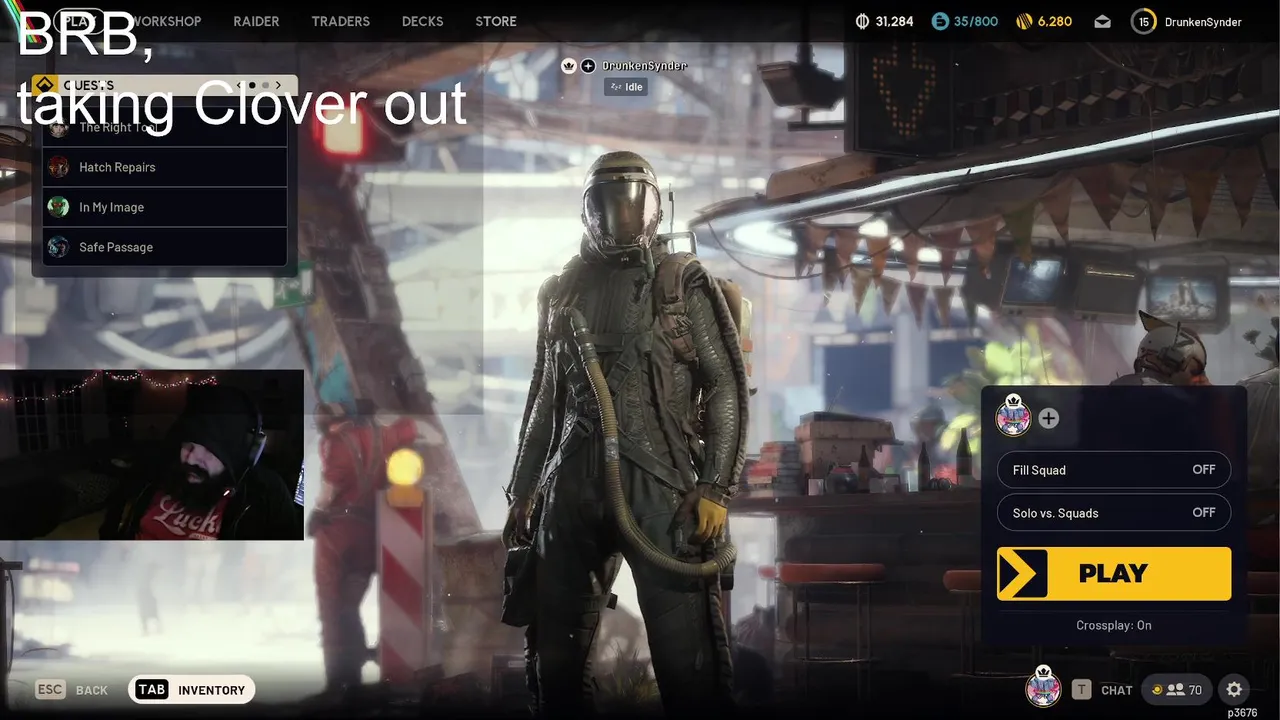
Task: Click the yellow PLAY button
Action: pyautogui.click(x=1114, y=574)
